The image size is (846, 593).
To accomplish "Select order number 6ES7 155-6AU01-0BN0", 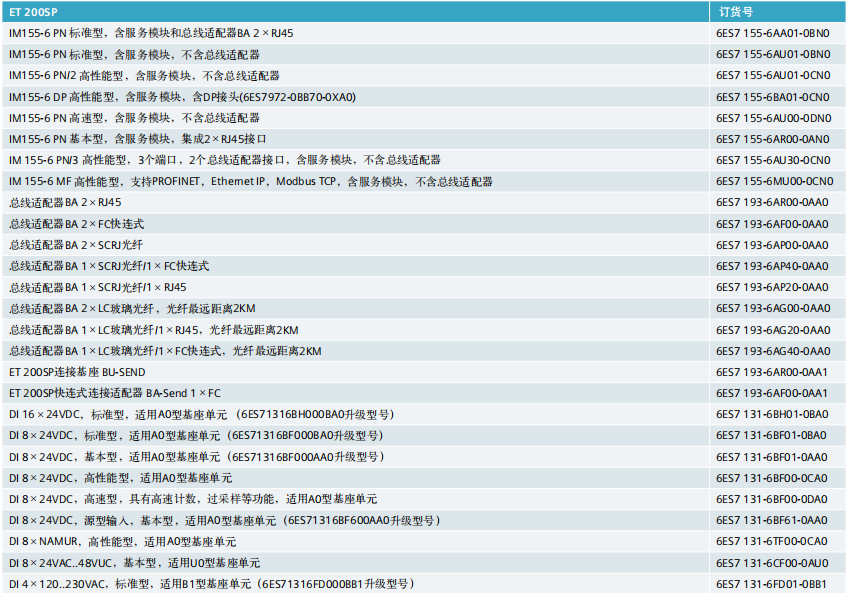I will pos(773,54).
